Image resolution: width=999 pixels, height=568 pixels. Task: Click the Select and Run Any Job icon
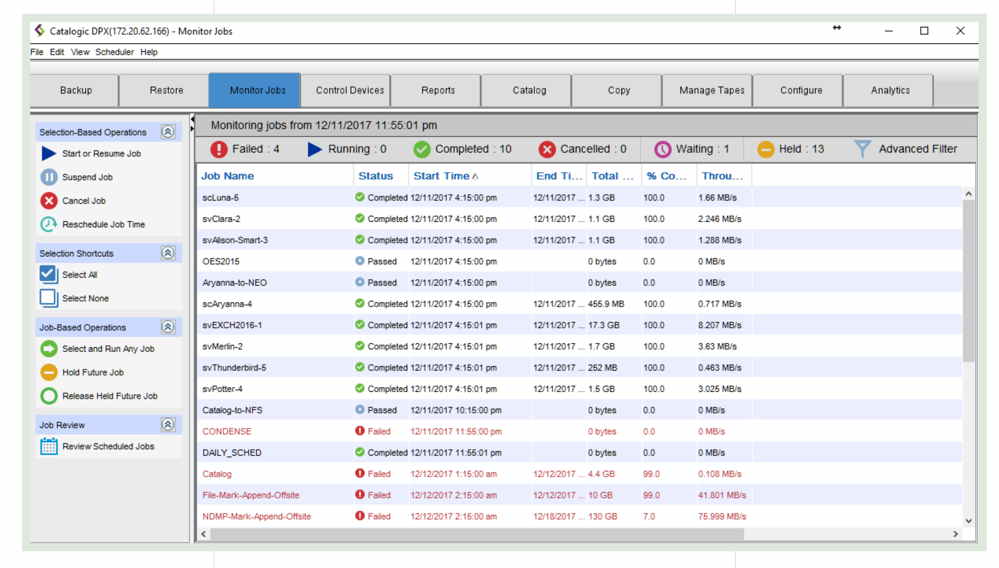48,349
